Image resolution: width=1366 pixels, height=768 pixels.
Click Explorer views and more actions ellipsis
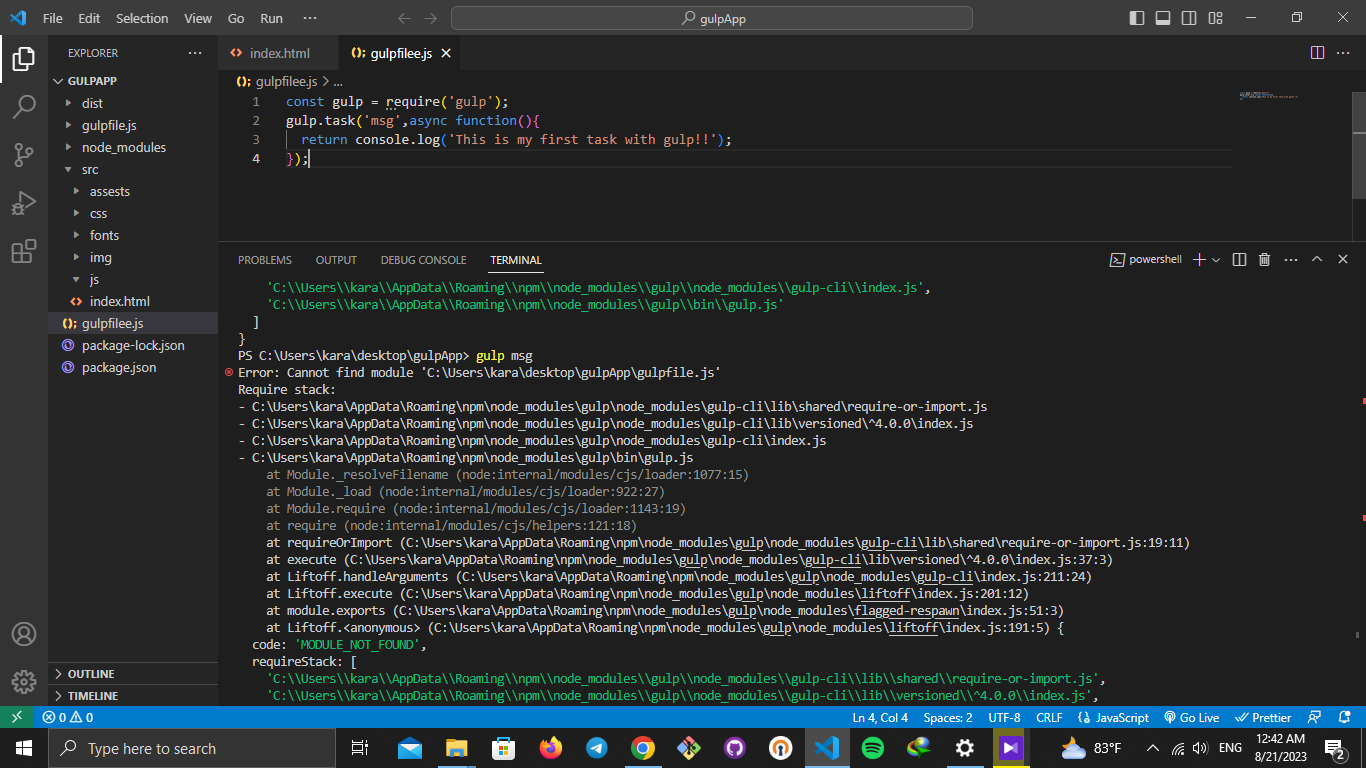tap(194, 53)
